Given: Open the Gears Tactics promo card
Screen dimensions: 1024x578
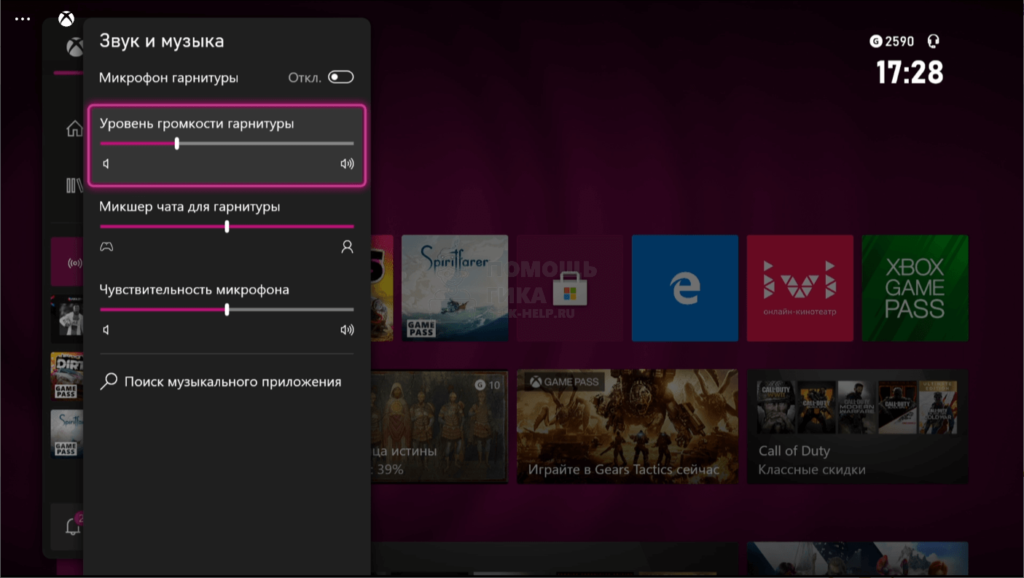Looking at the screenshot, I should coord(627,427).
